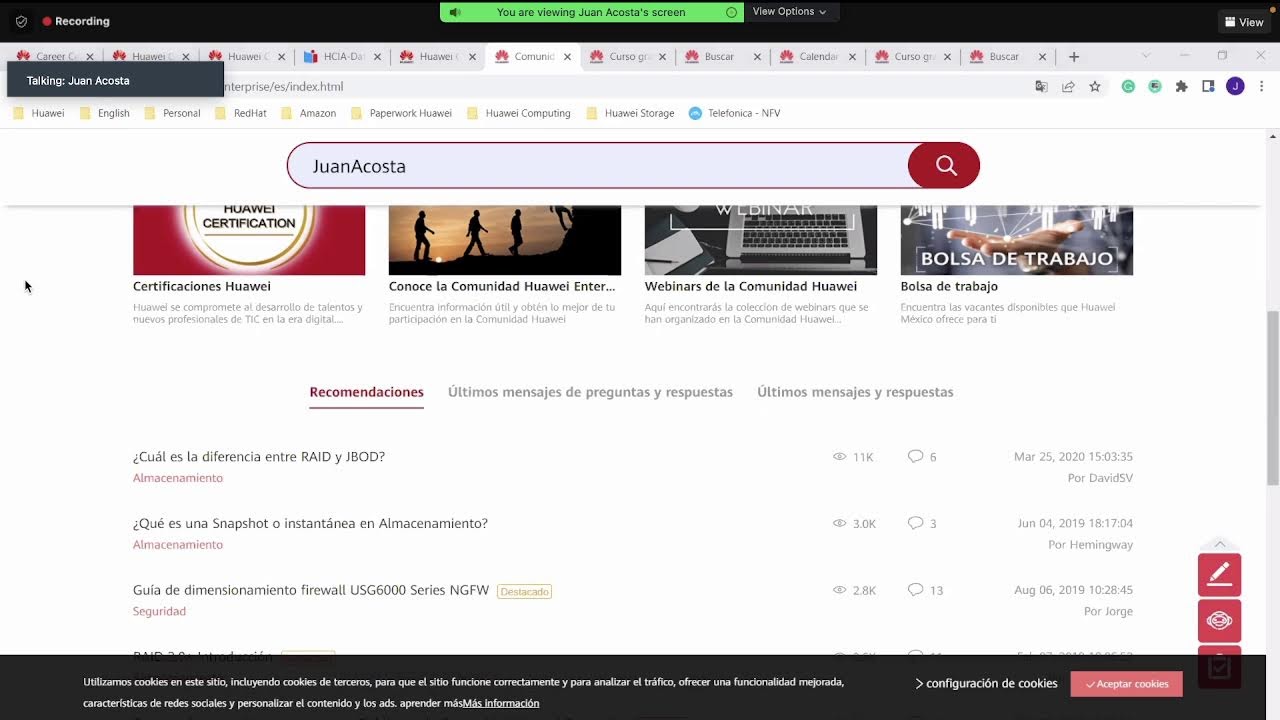Click the Chrome share page icon
The width and height of the screenshot is (1280, 720).
coord(1068,87)
